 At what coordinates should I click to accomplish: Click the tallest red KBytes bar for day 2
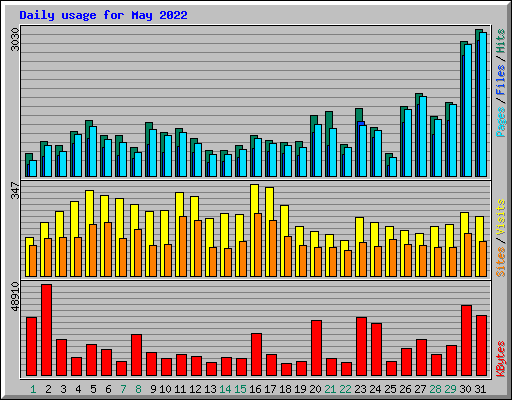(x=46, y=330)
